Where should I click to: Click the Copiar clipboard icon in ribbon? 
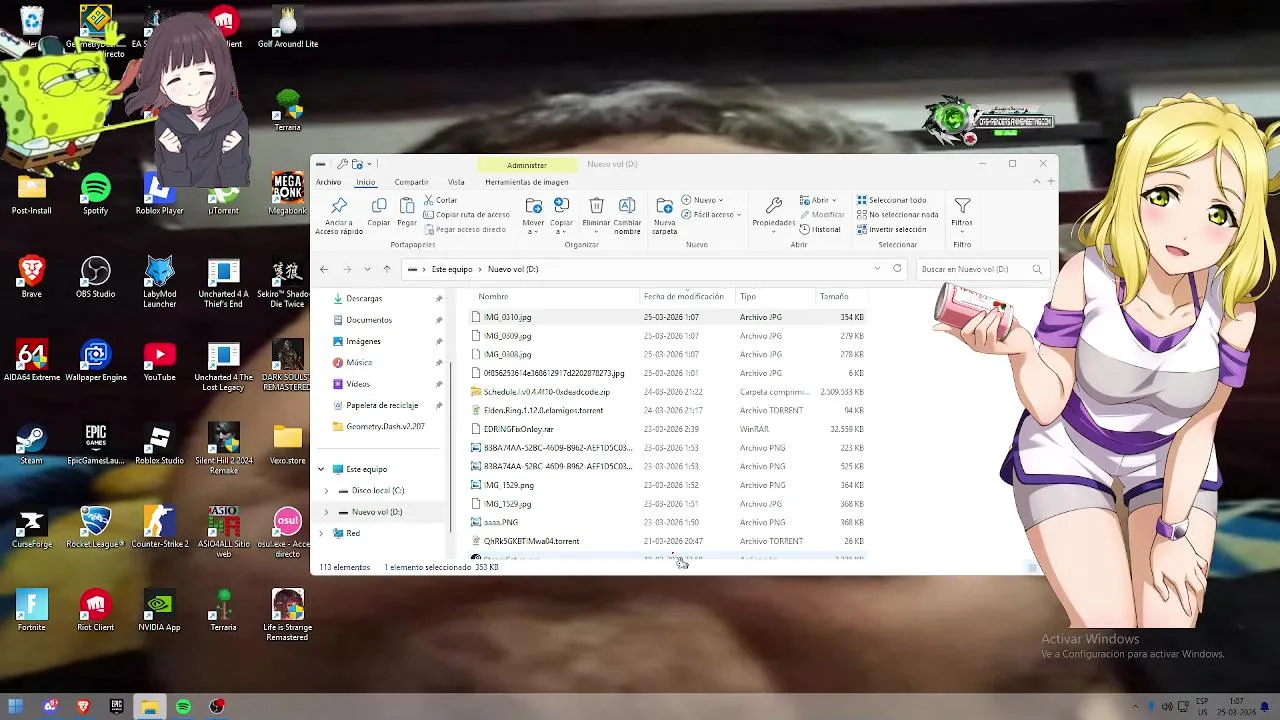tap(379, 205)
